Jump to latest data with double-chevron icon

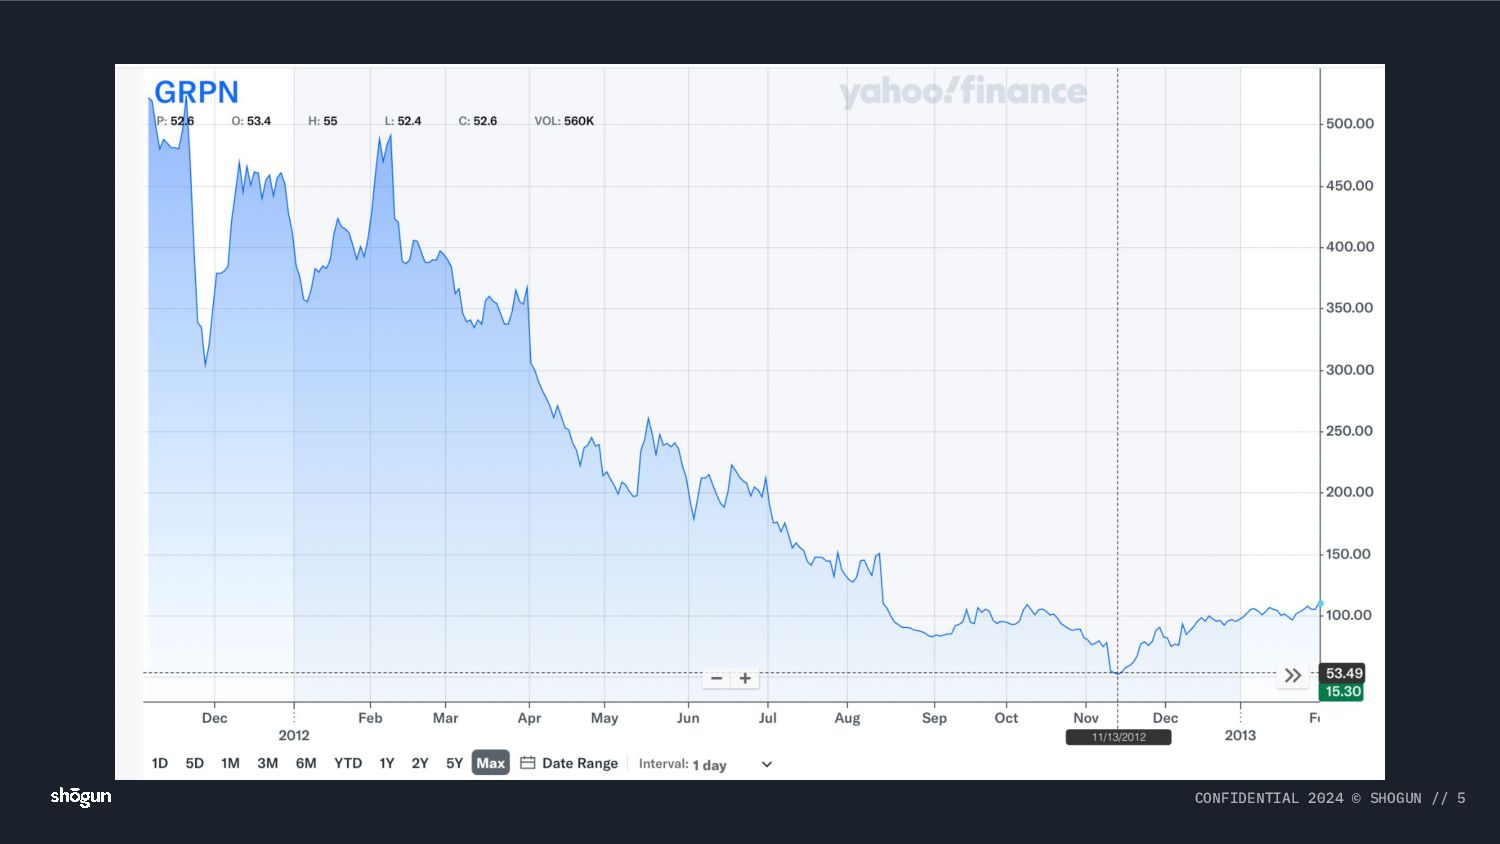coord(1293,676)
